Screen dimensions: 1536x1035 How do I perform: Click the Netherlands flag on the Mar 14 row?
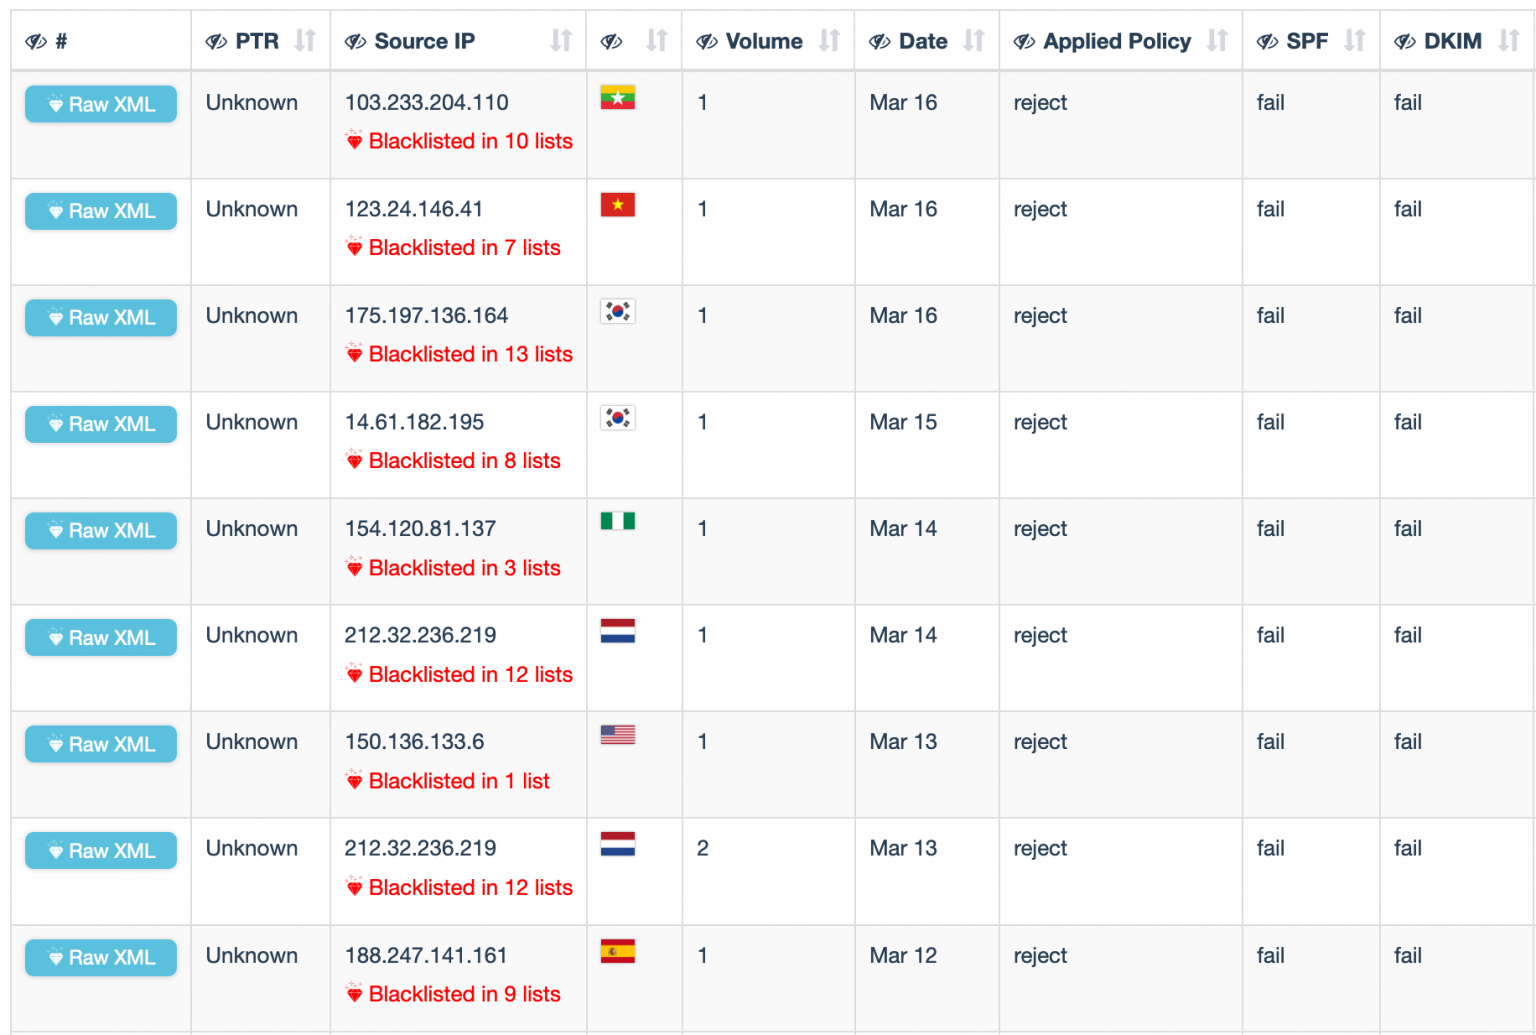click(x=617, y=631)
